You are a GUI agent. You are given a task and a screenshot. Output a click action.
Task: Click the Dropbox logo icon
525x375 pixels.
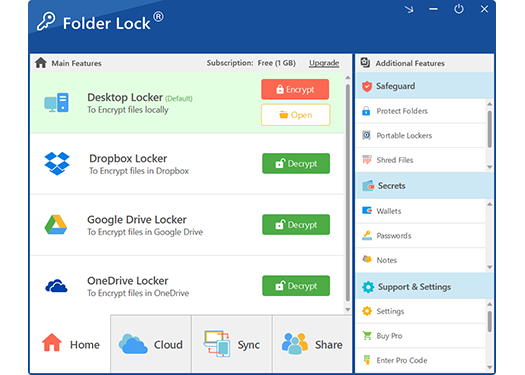point(57,163)
